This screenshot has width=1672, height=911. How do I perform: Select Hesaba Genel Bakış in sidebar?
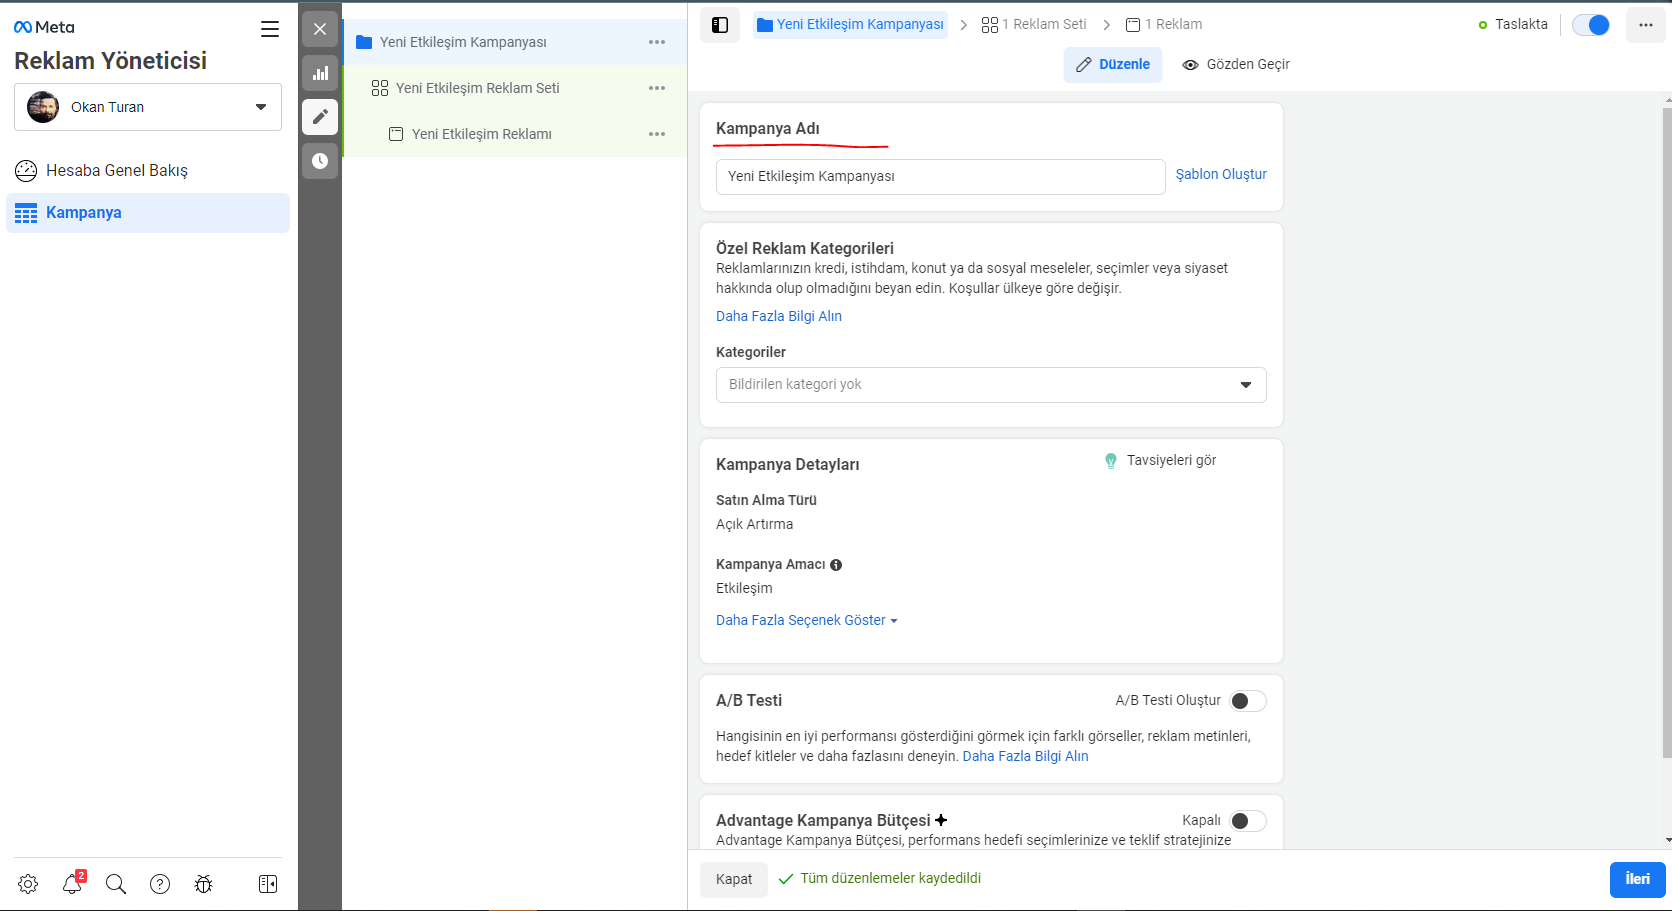click(148, 171)
